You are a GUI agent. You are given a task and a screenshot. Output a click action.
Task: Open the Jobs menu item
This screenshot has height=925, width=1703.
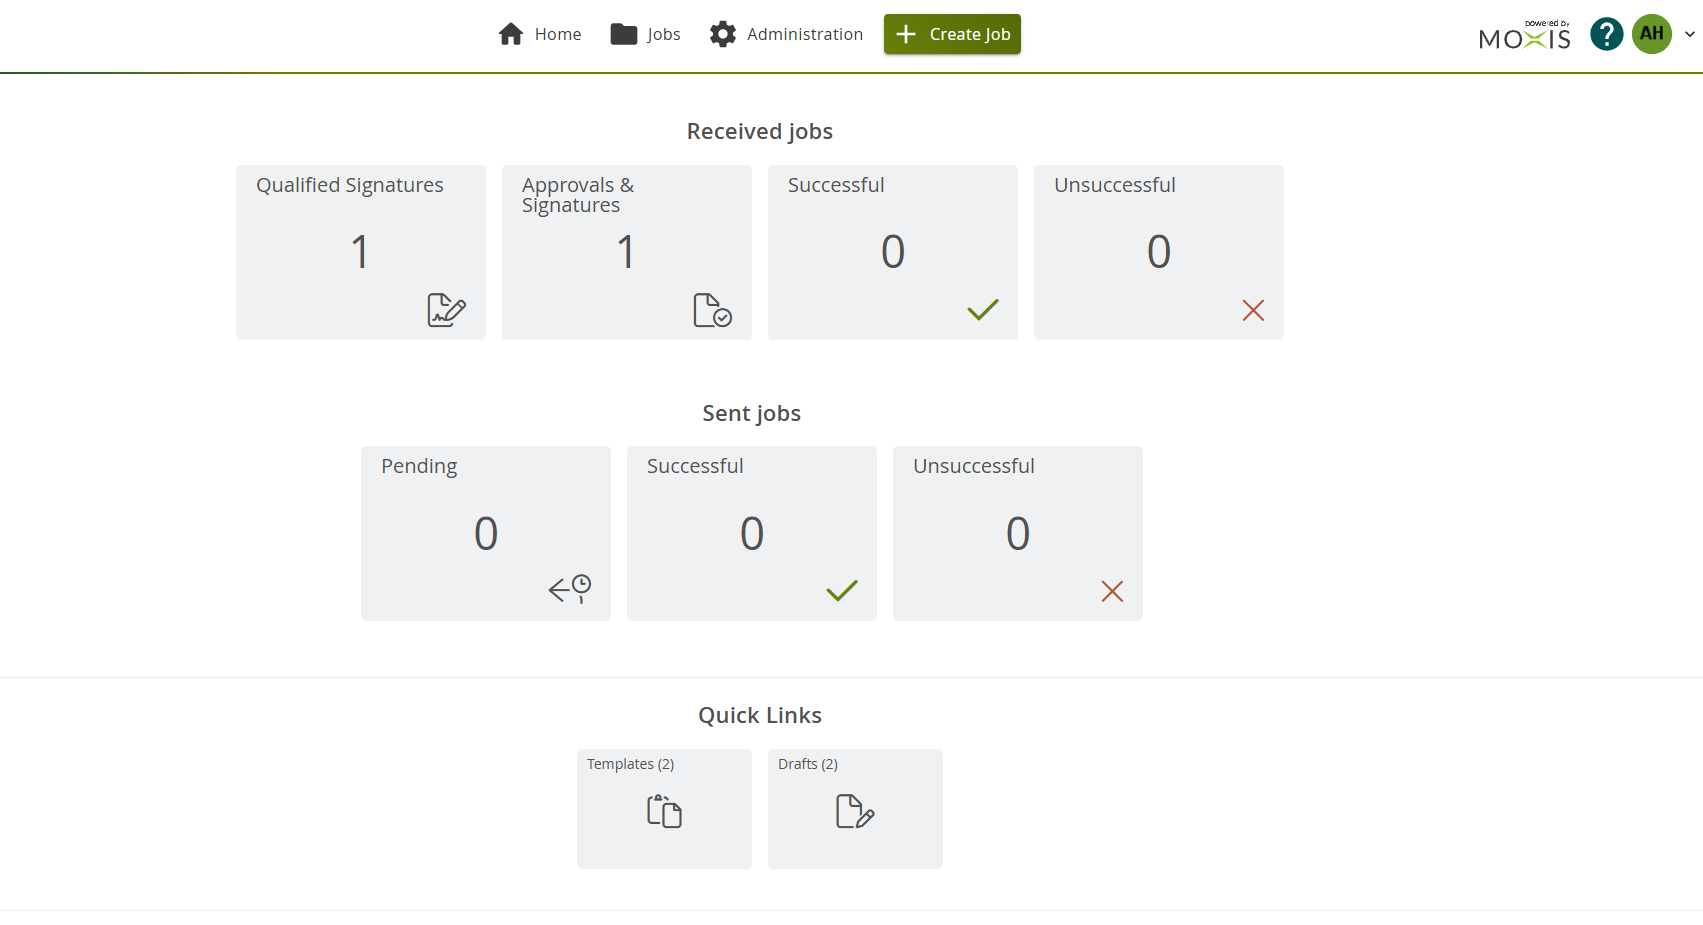pos(646,34)
